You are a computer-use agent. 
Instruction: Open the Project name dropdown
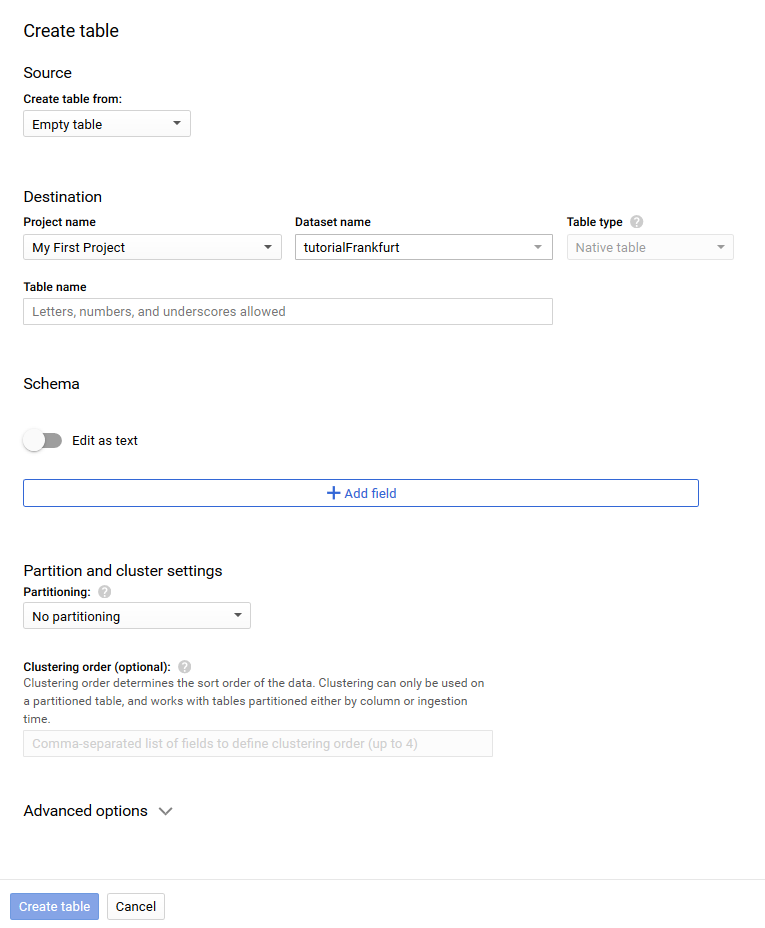tap(153, 247)
